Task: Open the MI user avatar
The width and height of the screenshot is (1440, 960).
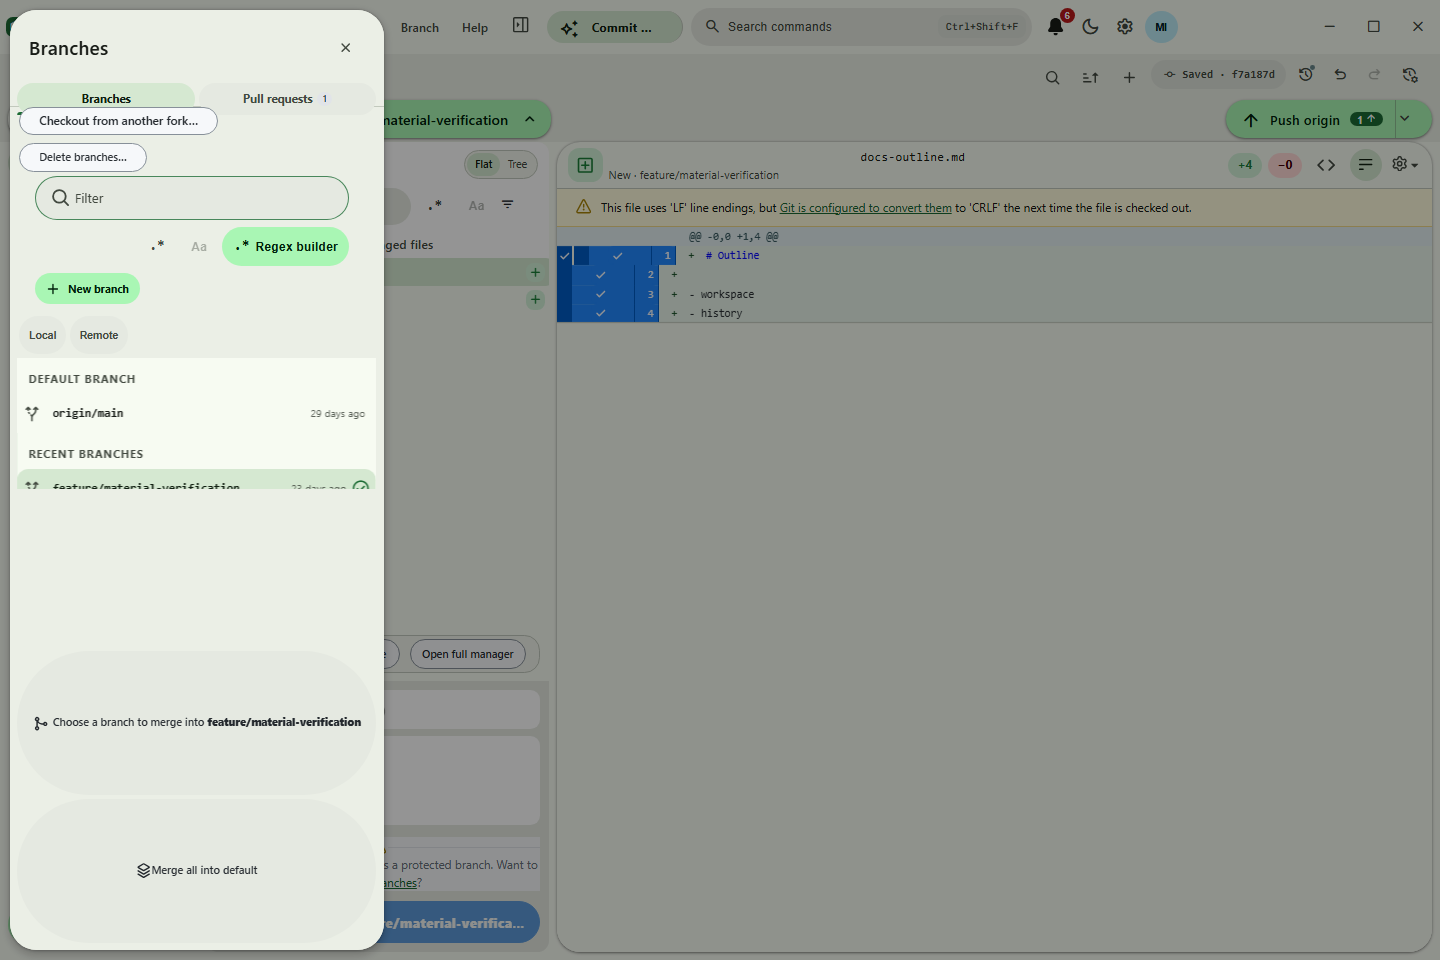Action: [1161, 27]
